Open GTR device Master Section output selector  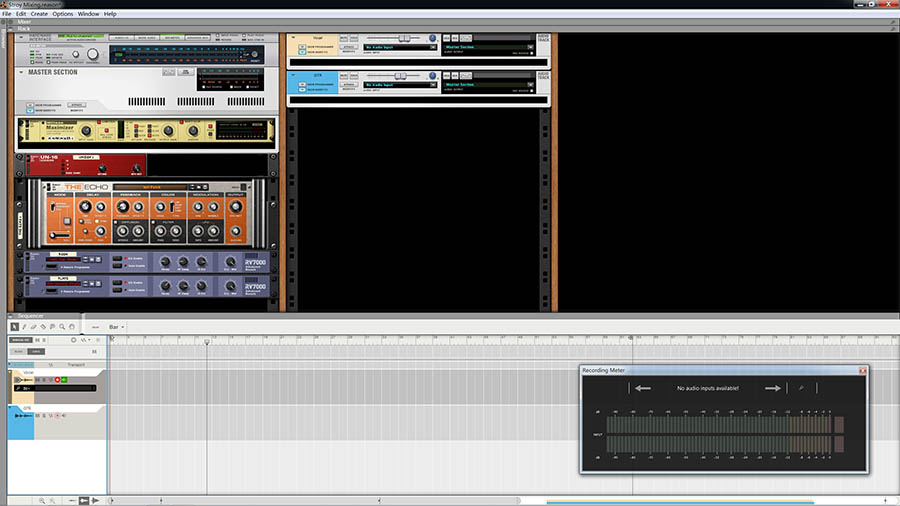(488, 84)
